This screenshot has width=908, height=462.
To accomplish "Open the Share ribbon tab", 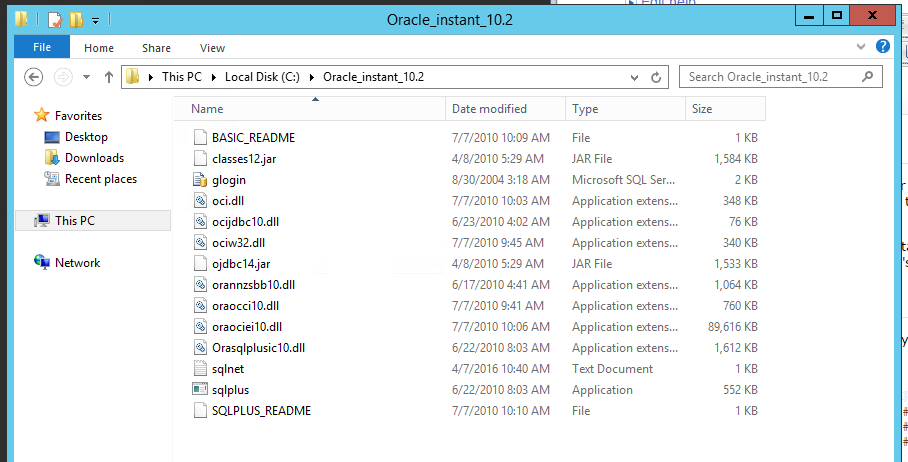I will point(156,47).
